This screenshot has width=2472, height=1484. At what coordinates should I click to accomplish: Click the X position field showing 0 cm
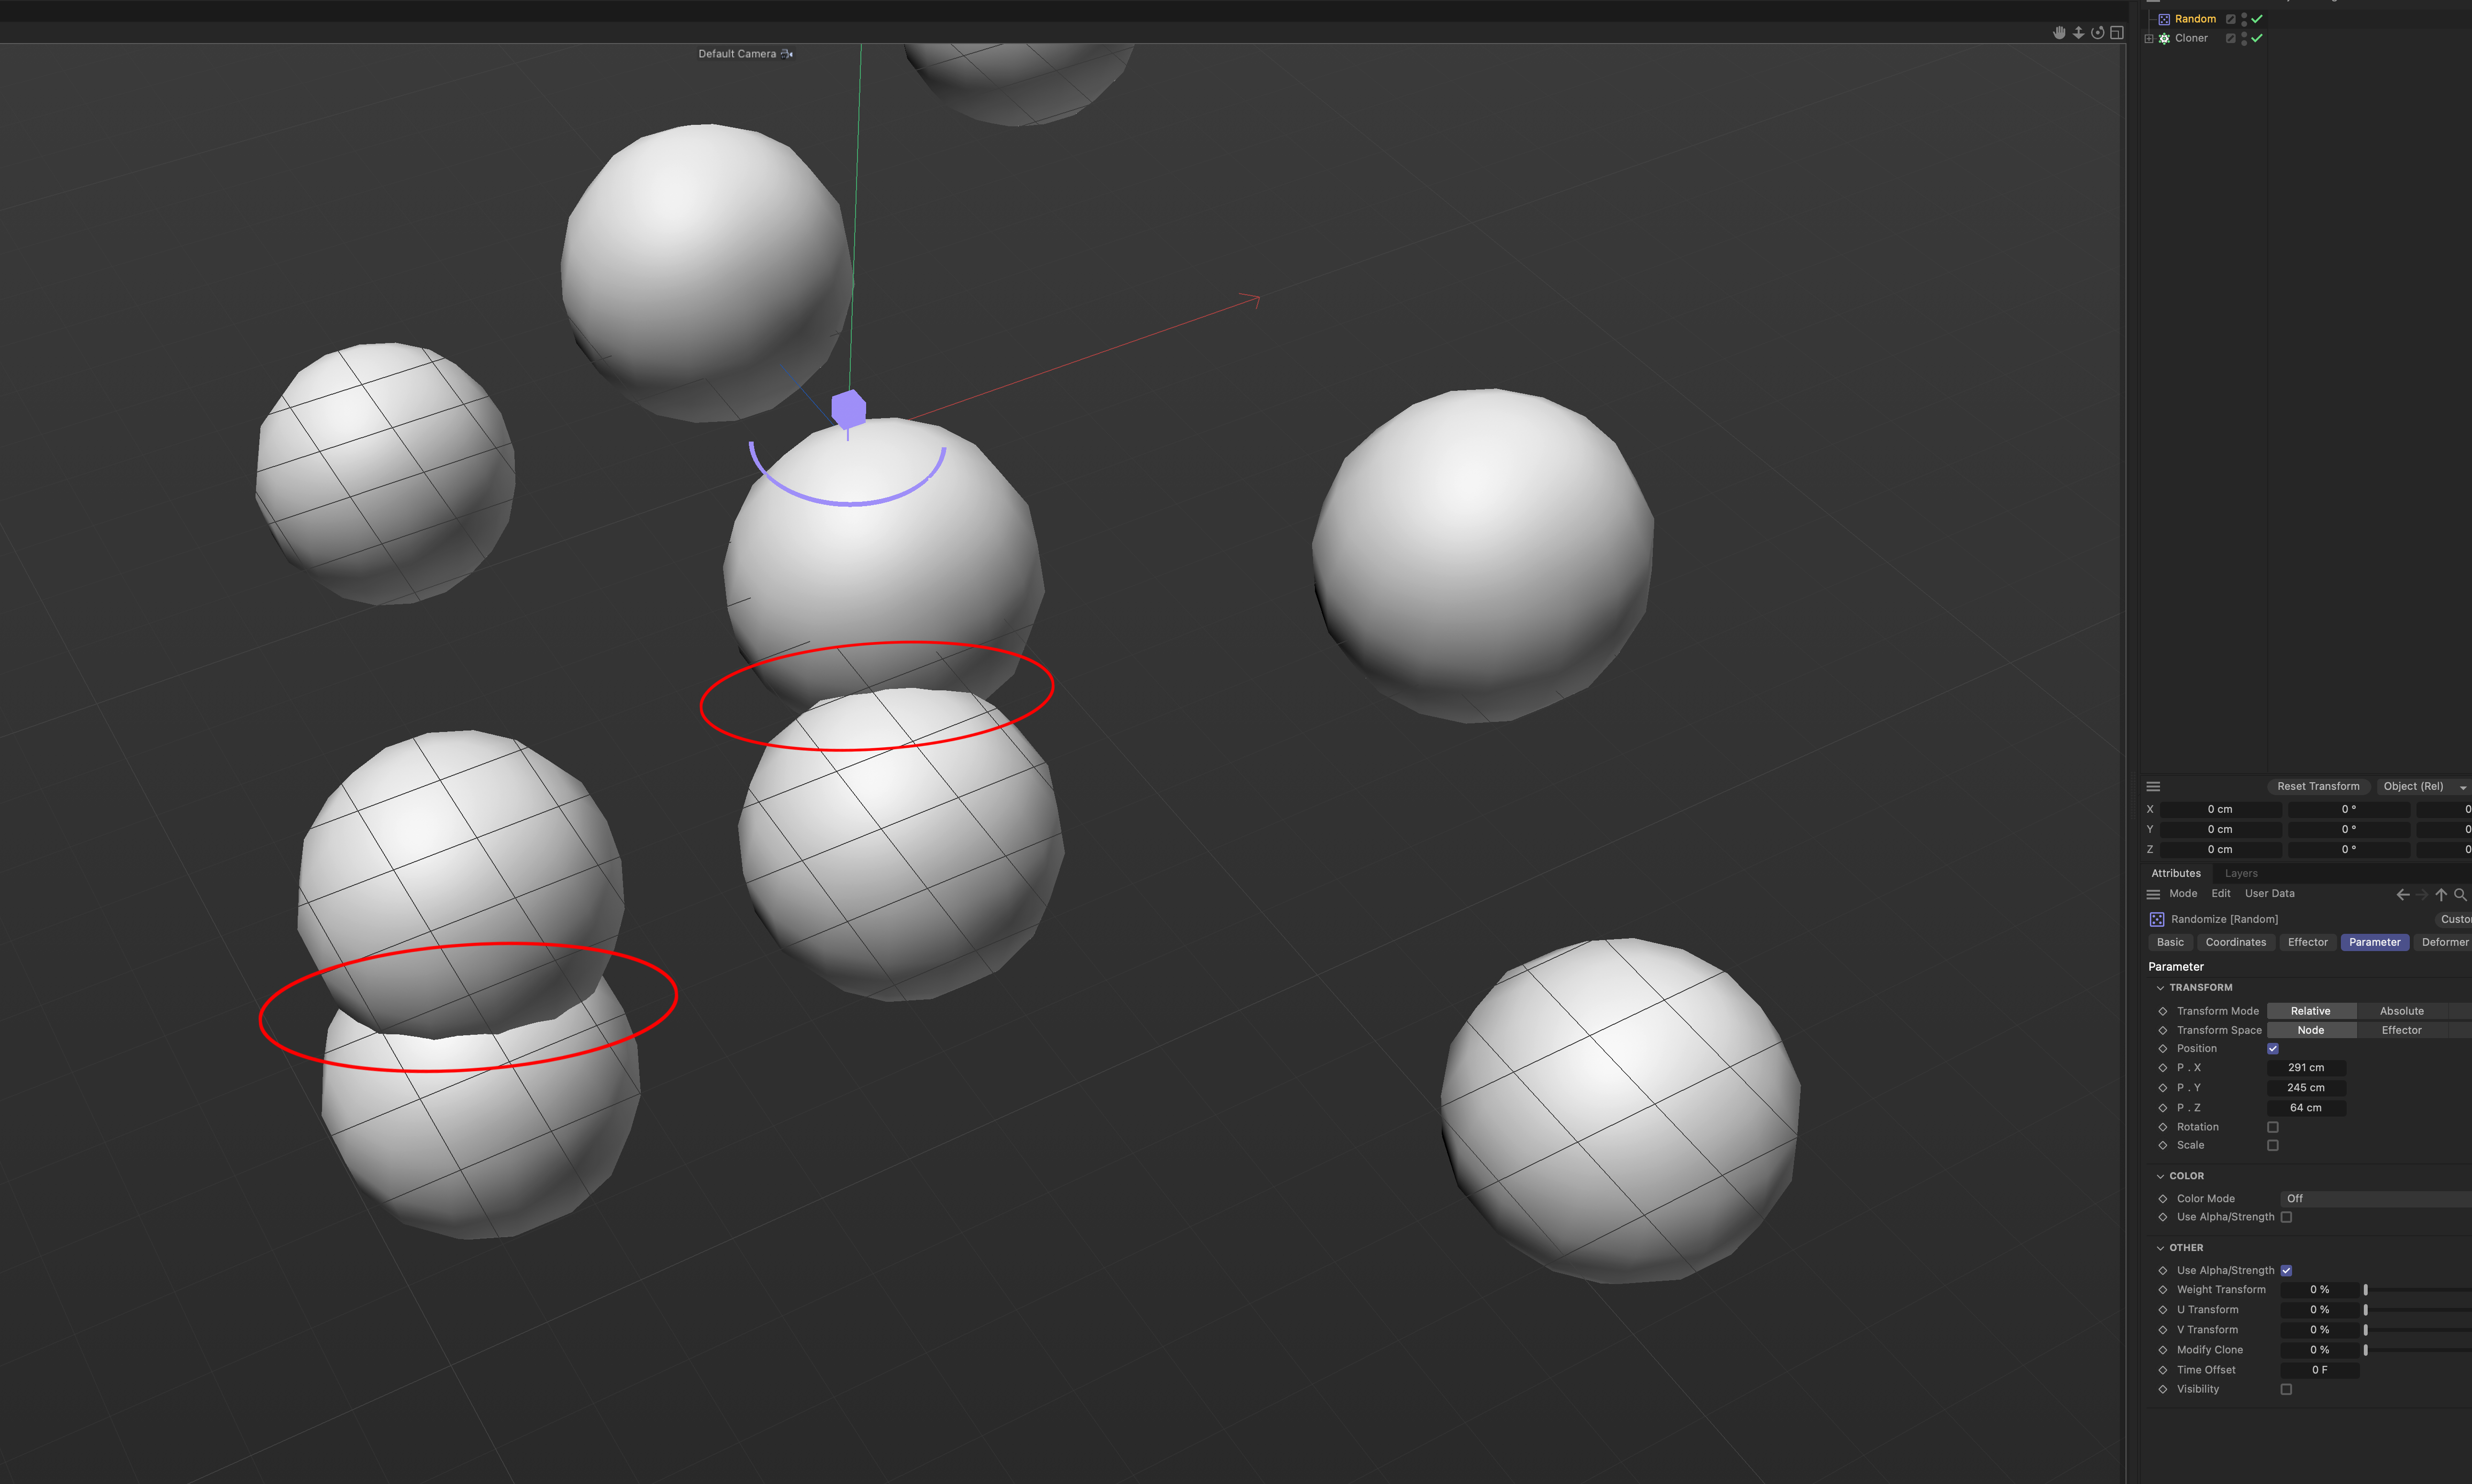(2220, 809)
